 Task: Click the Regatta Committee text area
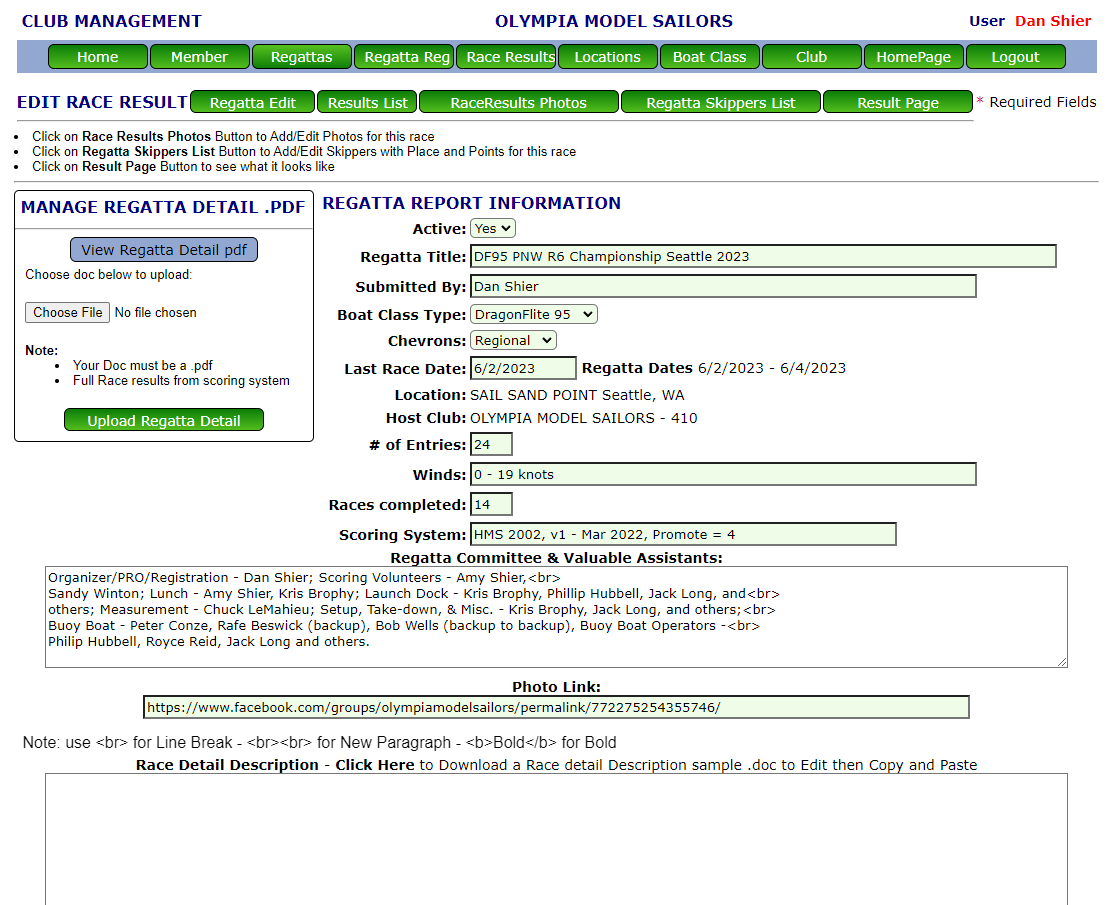pyautogui.click(x=556, y=617)
